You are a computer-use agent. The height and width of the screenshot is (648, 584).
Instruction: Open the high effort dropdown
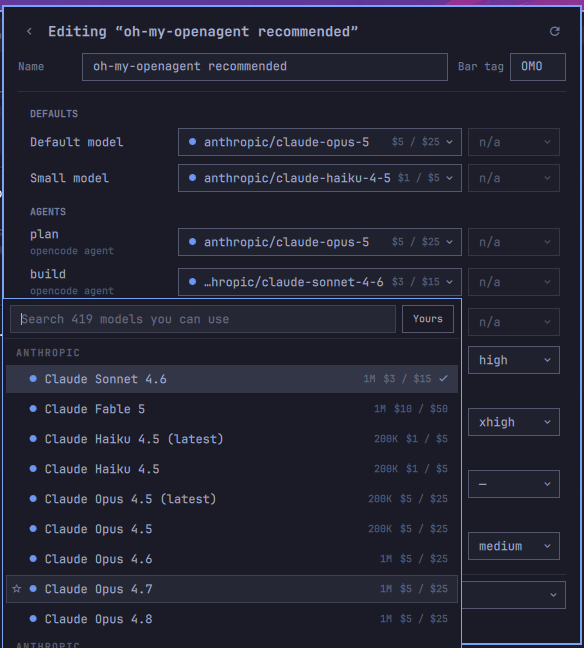[514, 360]
